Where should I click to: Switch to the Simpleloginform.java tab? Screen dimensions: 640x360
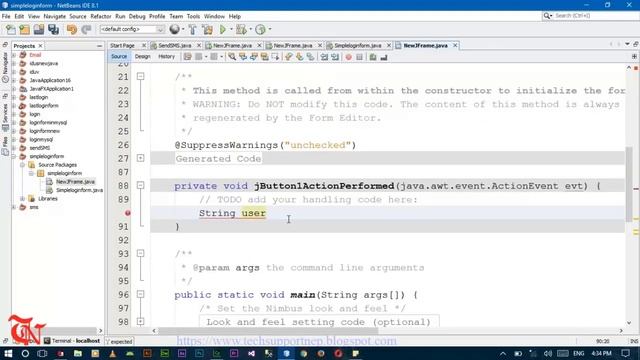coord(358,46)
